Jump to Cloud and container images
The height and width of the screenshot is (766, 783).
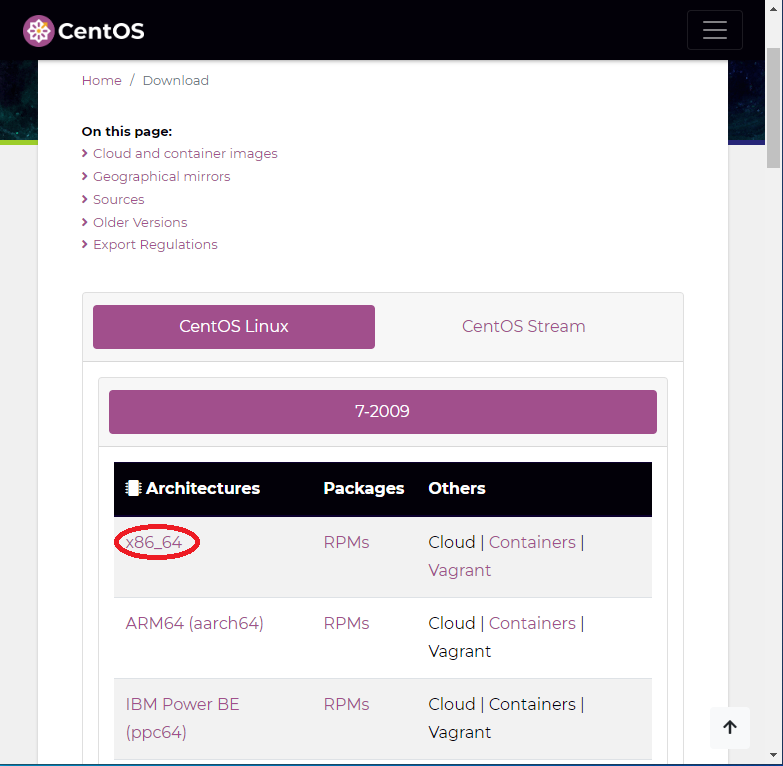(185, 153)
